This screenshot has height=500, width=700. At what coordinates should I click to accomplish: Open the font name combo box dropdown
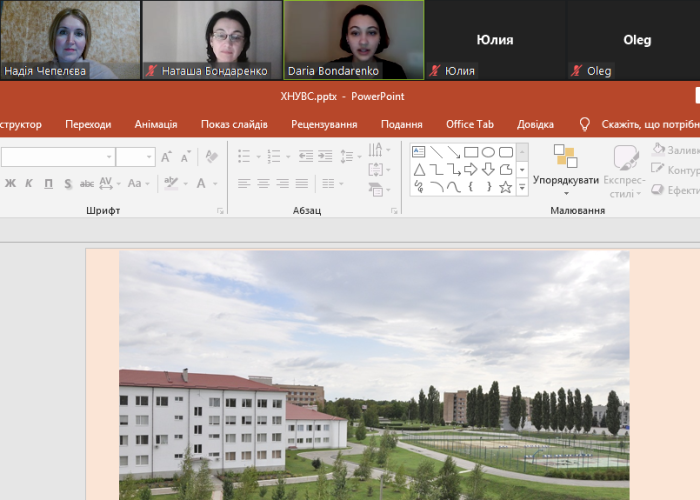pos(108,157)
